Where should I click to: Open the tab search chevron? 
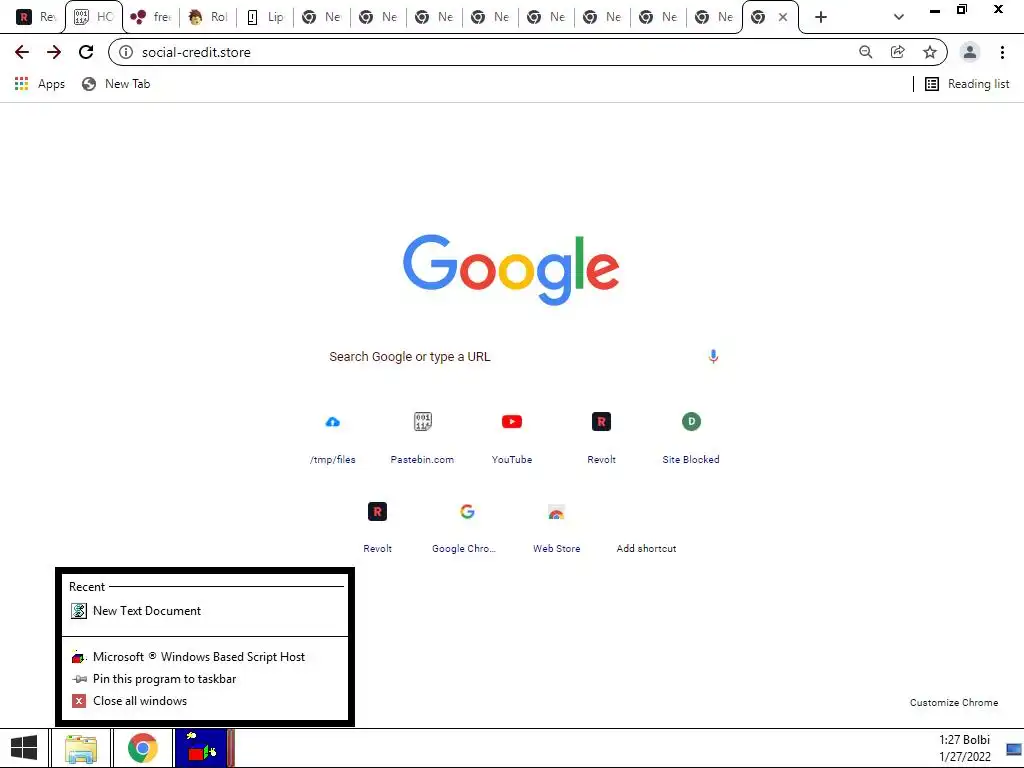[899, 17]
